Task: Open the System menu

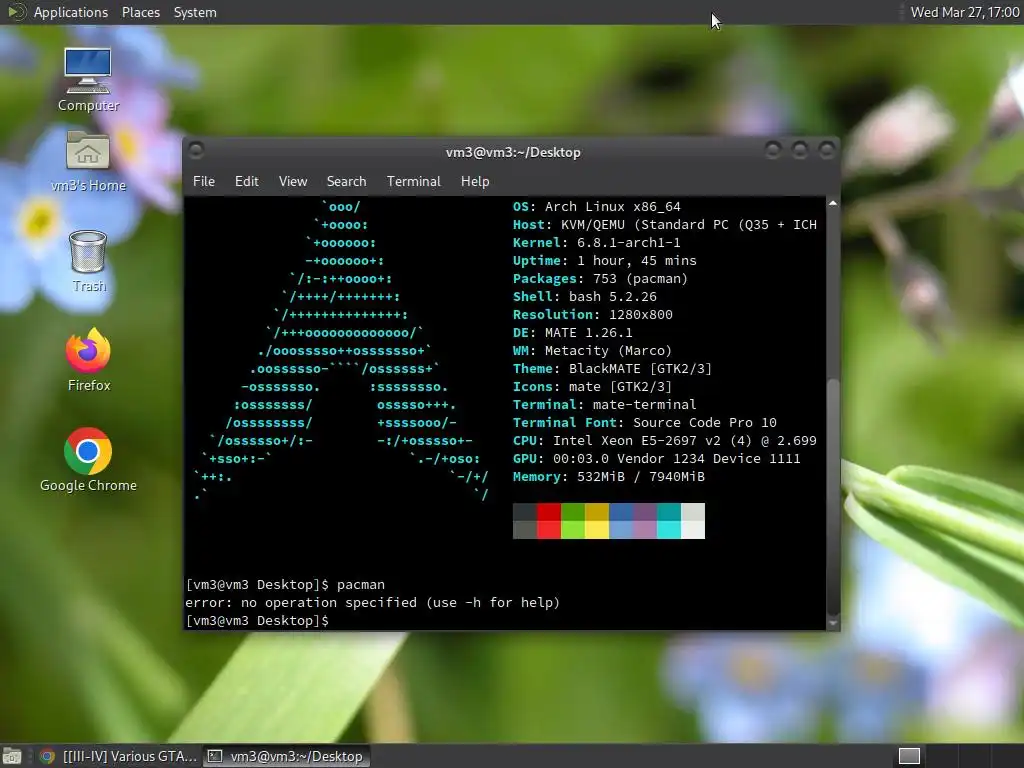Action: coord(195,12)
